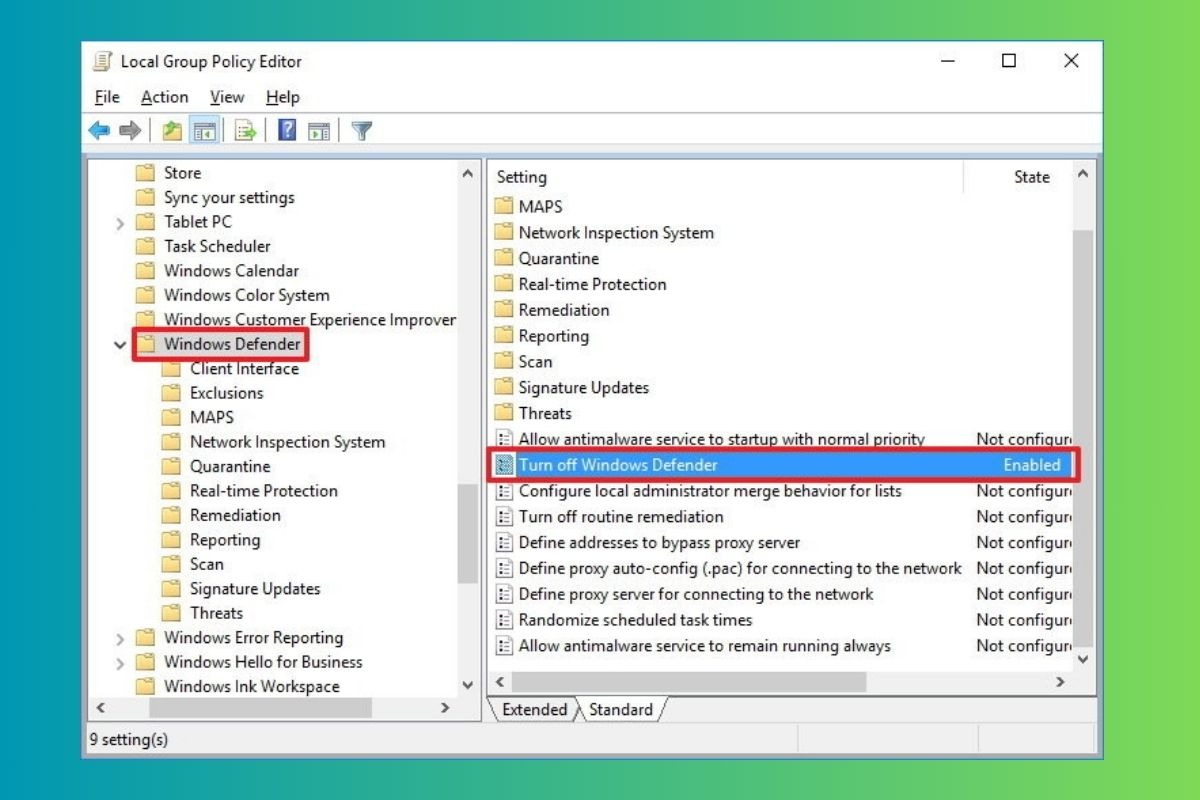The image size is (1200, 800).
Task: Open the Help menu
Action: tap(283, 97)
